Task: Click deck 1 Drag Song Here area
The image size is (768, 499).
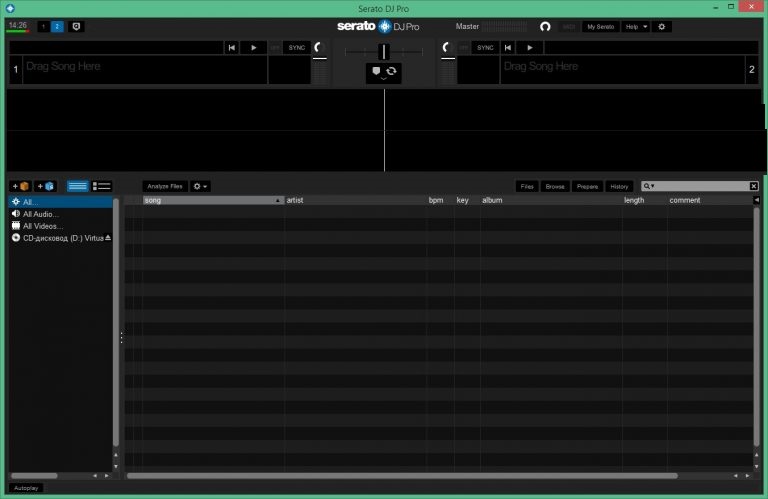Action: (x=145, y=70)
